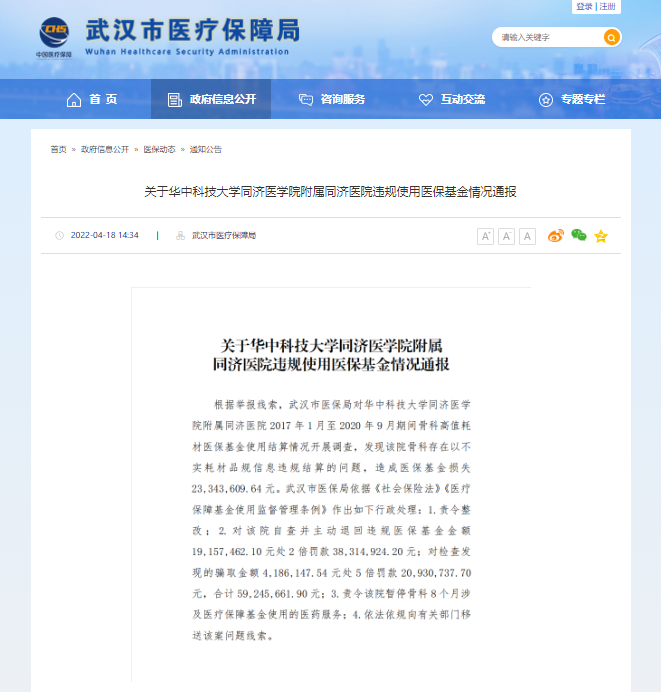This screenshot has height=692, width=661.
Task: Click the CHS China Healthcare Security logo
Action: [54, 37]
